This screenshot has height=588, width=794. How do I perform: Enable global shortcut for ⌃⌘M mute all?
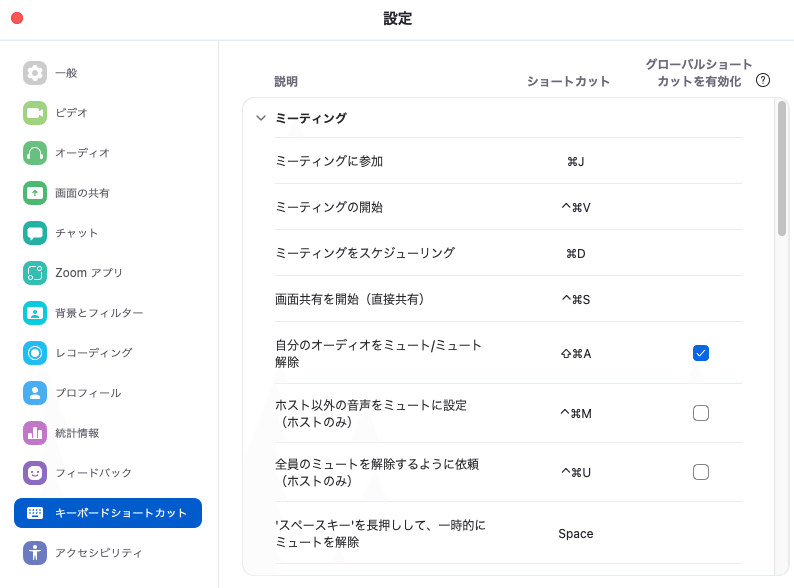point(701,413)
